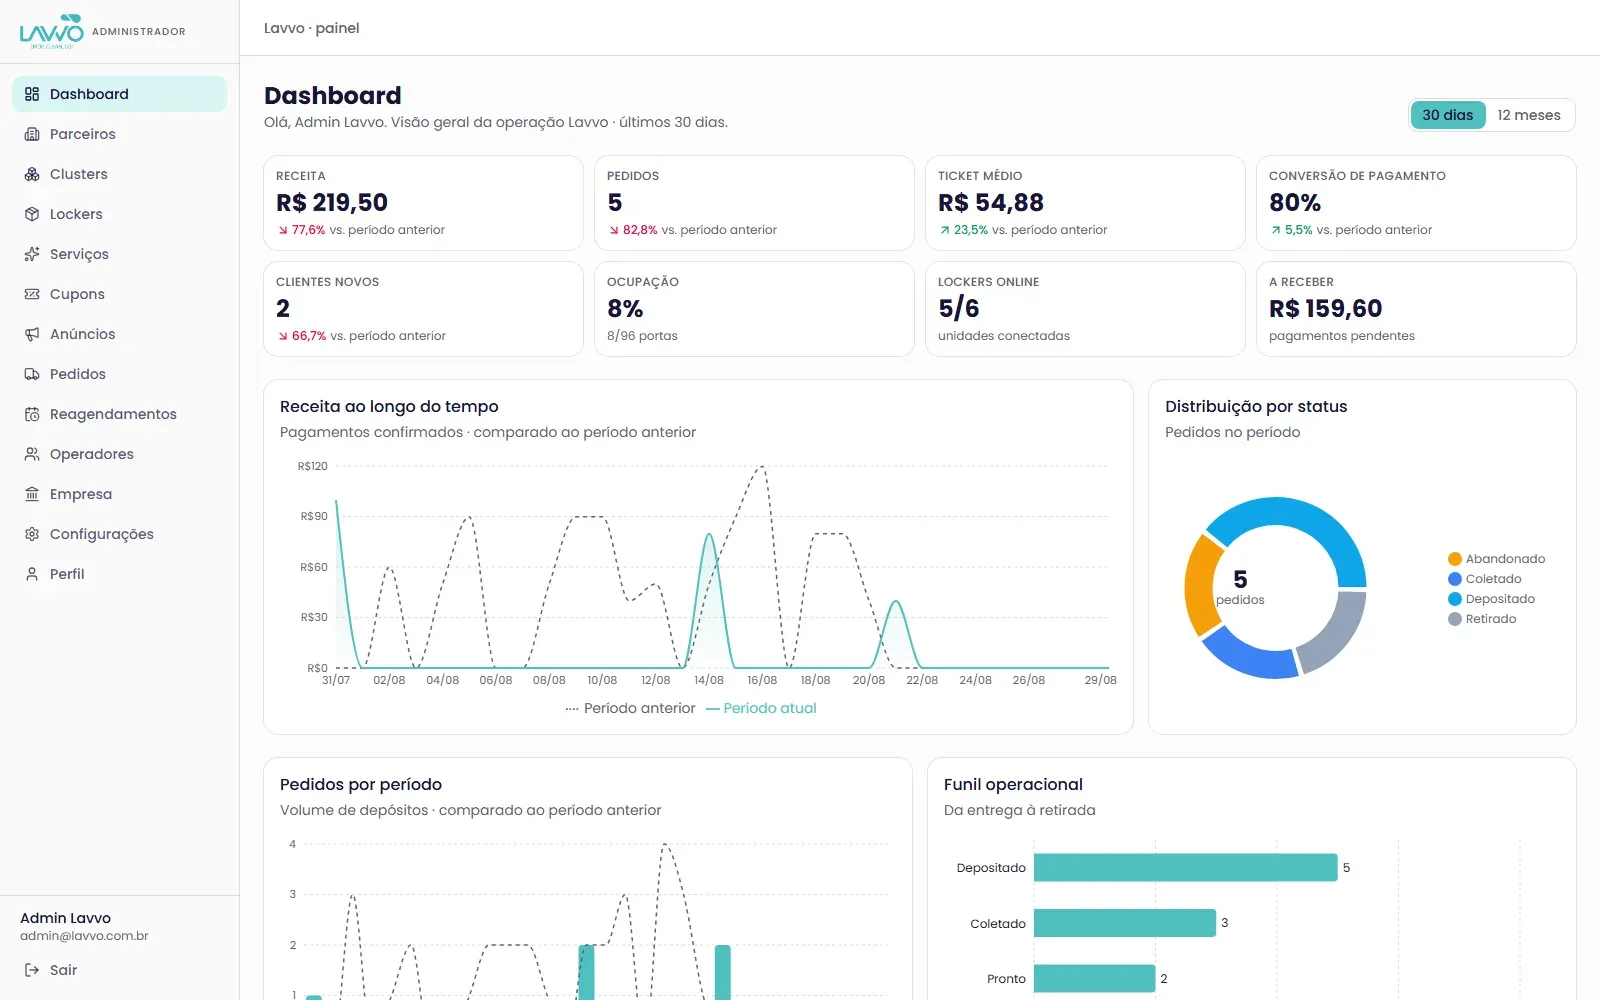Click the Anúncios megaphone icon
The height and width of the screenshot is (1000, 1600).
(x=32, y=334)
